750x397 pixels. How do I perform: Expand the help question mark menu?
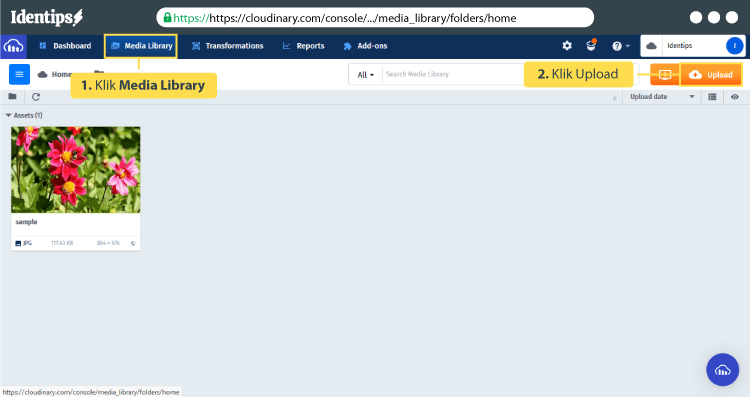pos(621,46)
